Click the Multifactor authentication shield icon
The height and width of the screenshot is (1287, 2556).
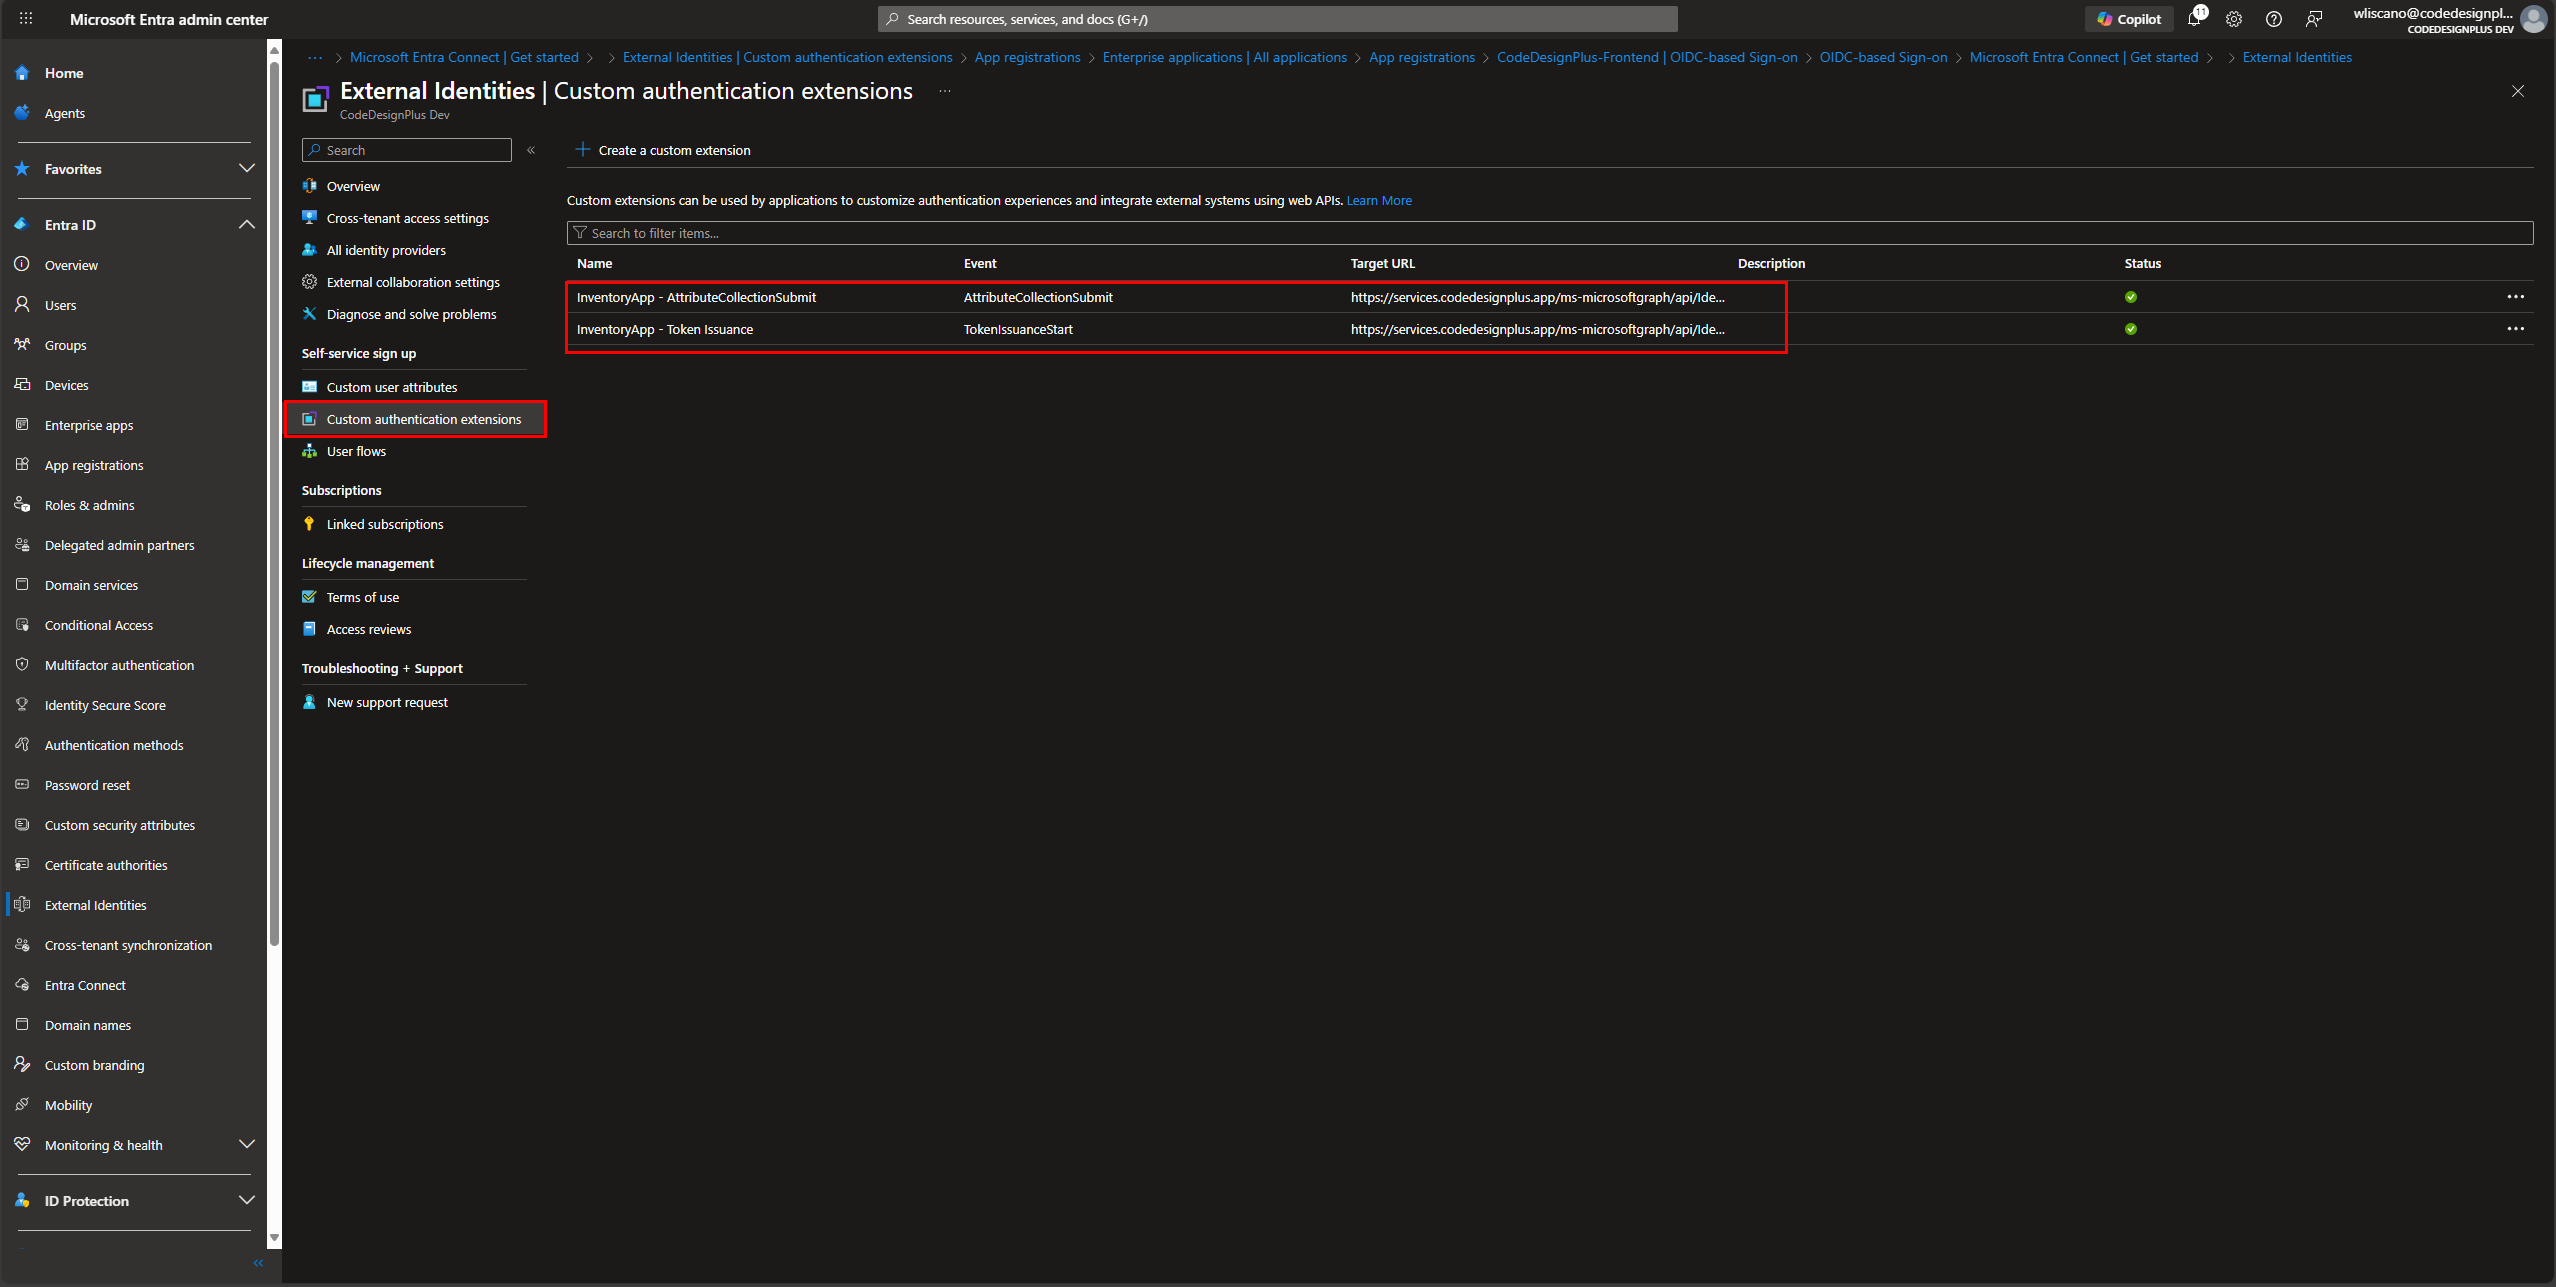click(x=22, y=665)
